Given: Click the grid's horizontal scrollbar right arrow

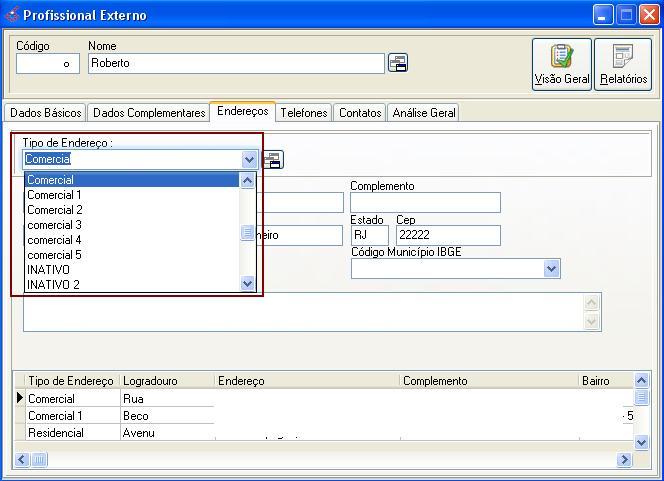Looking at the screenshot, I should tap(624, 460).
